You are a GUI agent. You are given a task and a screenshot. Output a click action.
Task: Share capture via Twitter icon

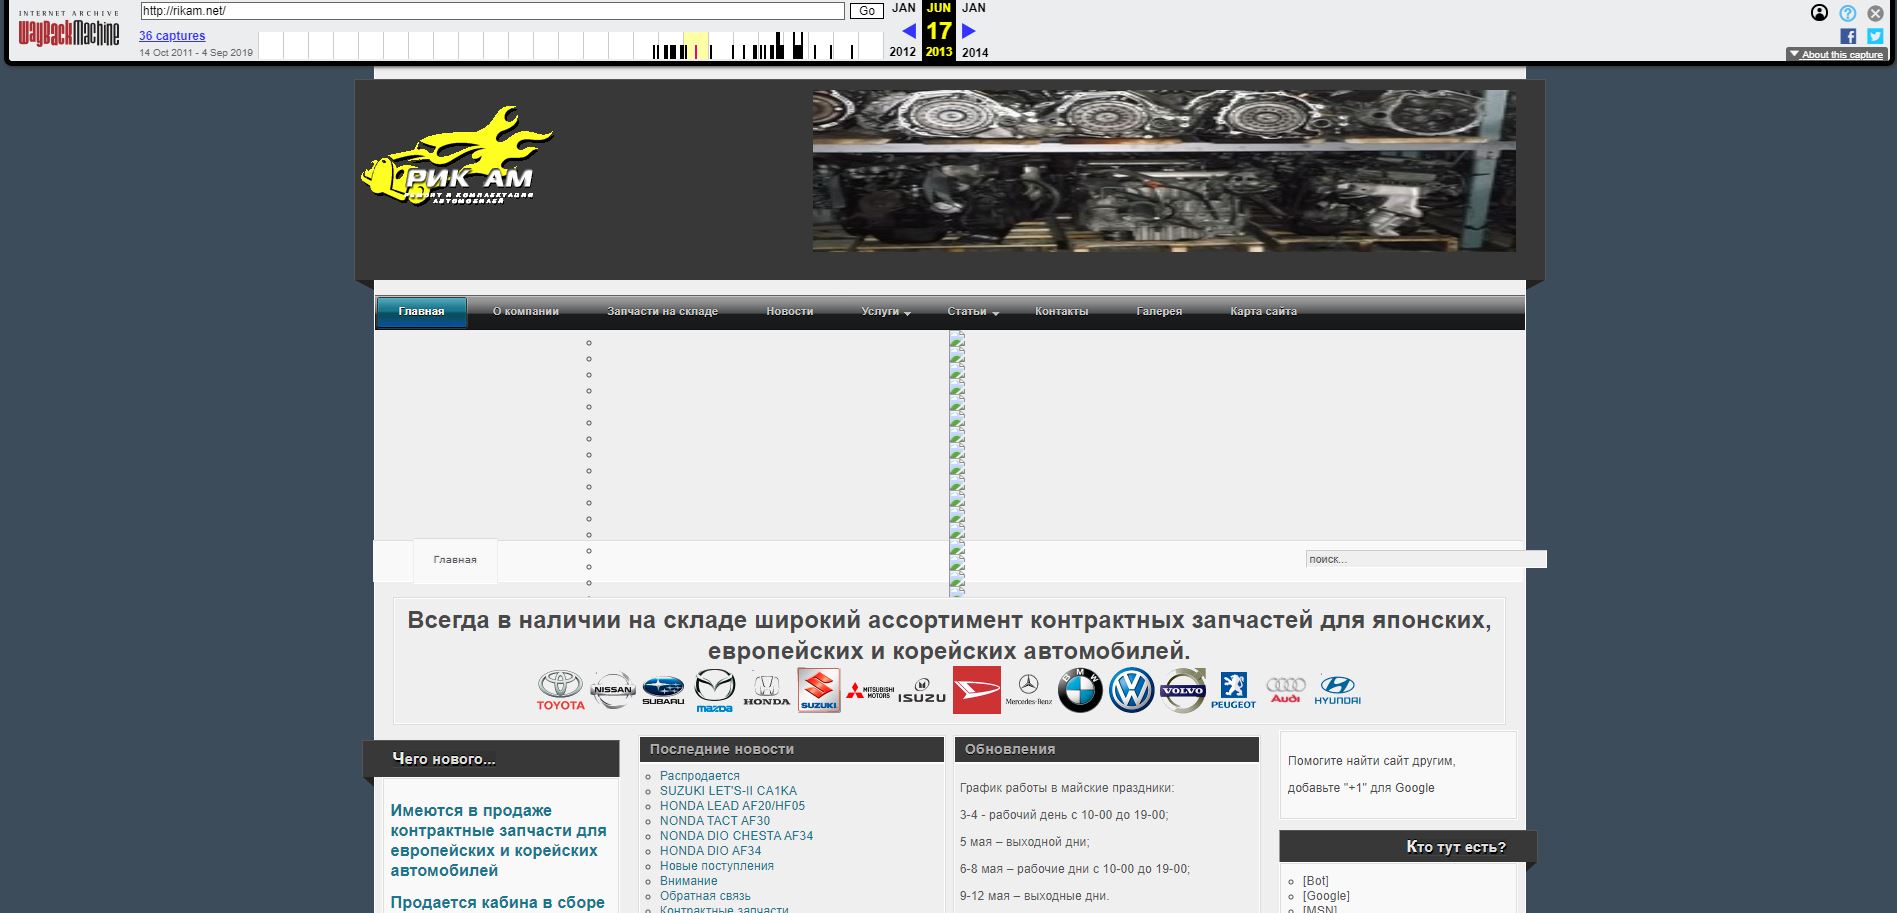point(1875,36)
